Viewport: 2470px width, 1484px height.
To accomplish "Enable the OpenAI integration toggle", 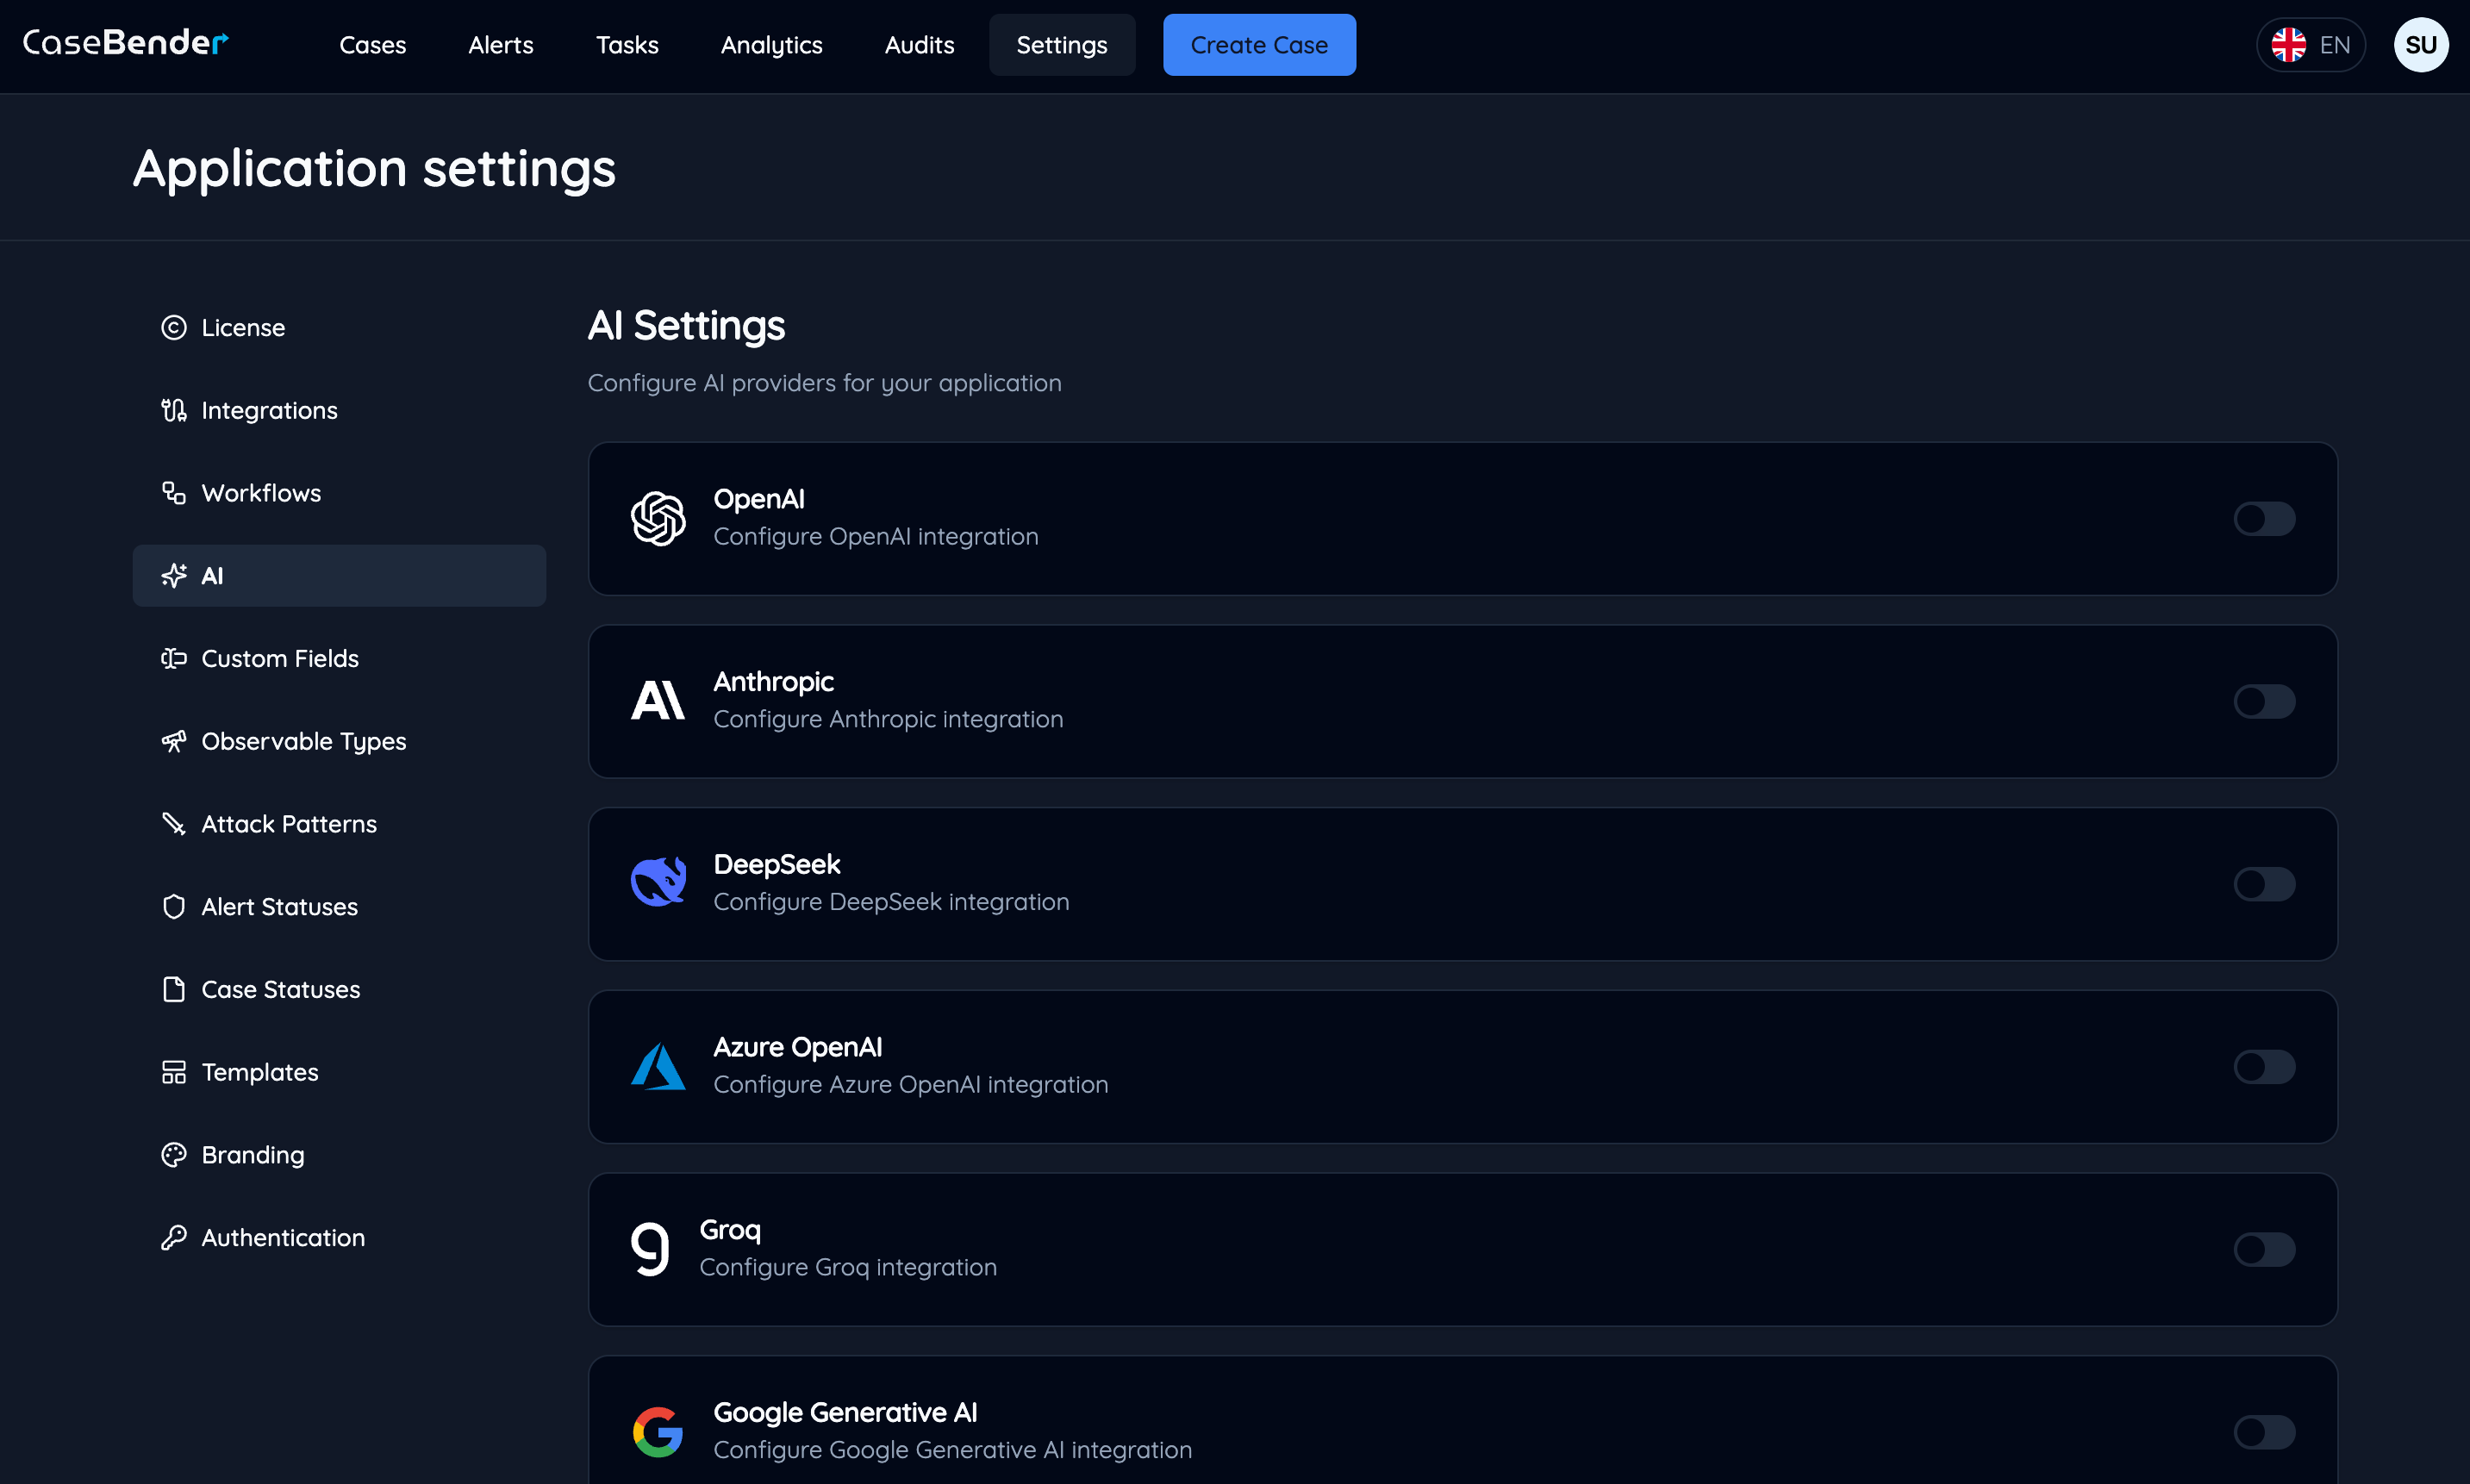I will point(2265,518).
